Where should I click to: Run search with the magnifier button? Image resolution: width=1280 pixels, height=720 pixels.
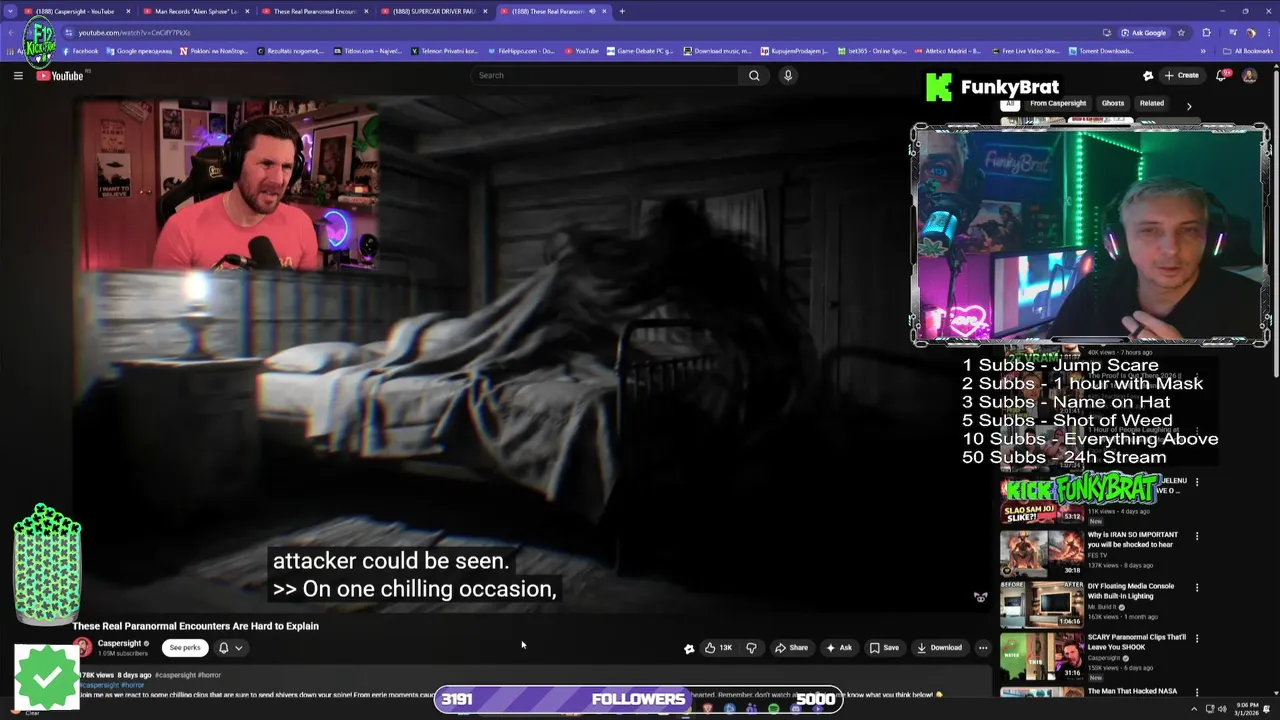[x=754, y=75]
